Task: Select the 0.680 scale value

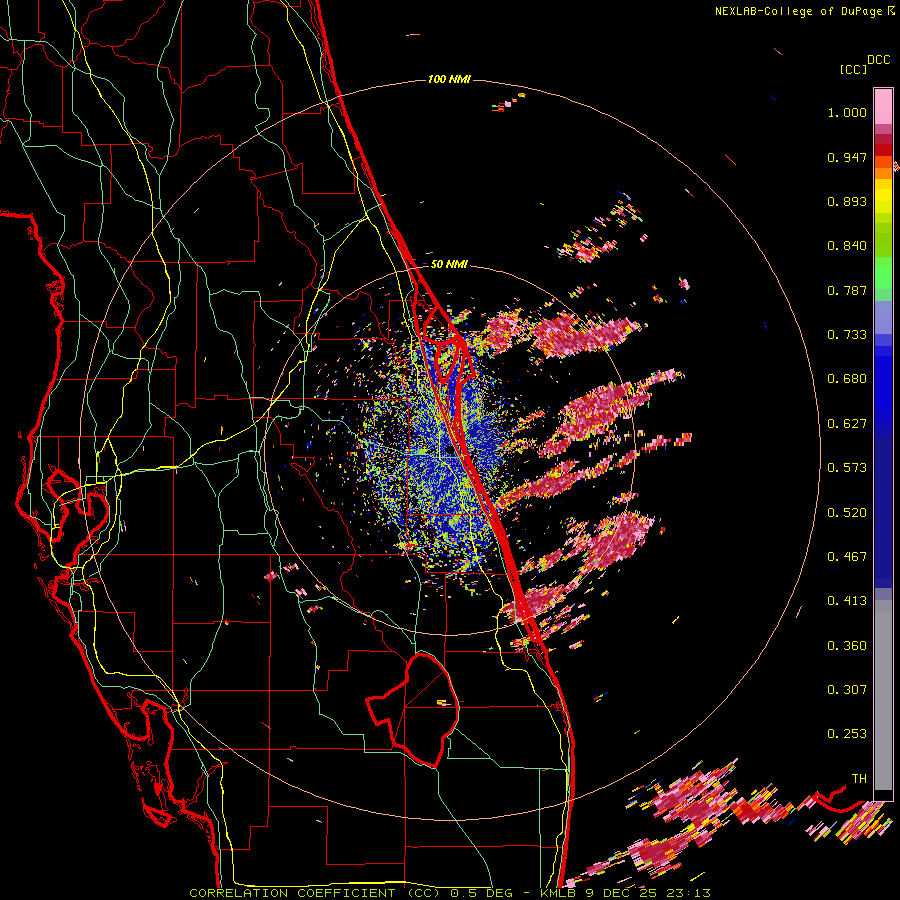Action: [847, 379]
